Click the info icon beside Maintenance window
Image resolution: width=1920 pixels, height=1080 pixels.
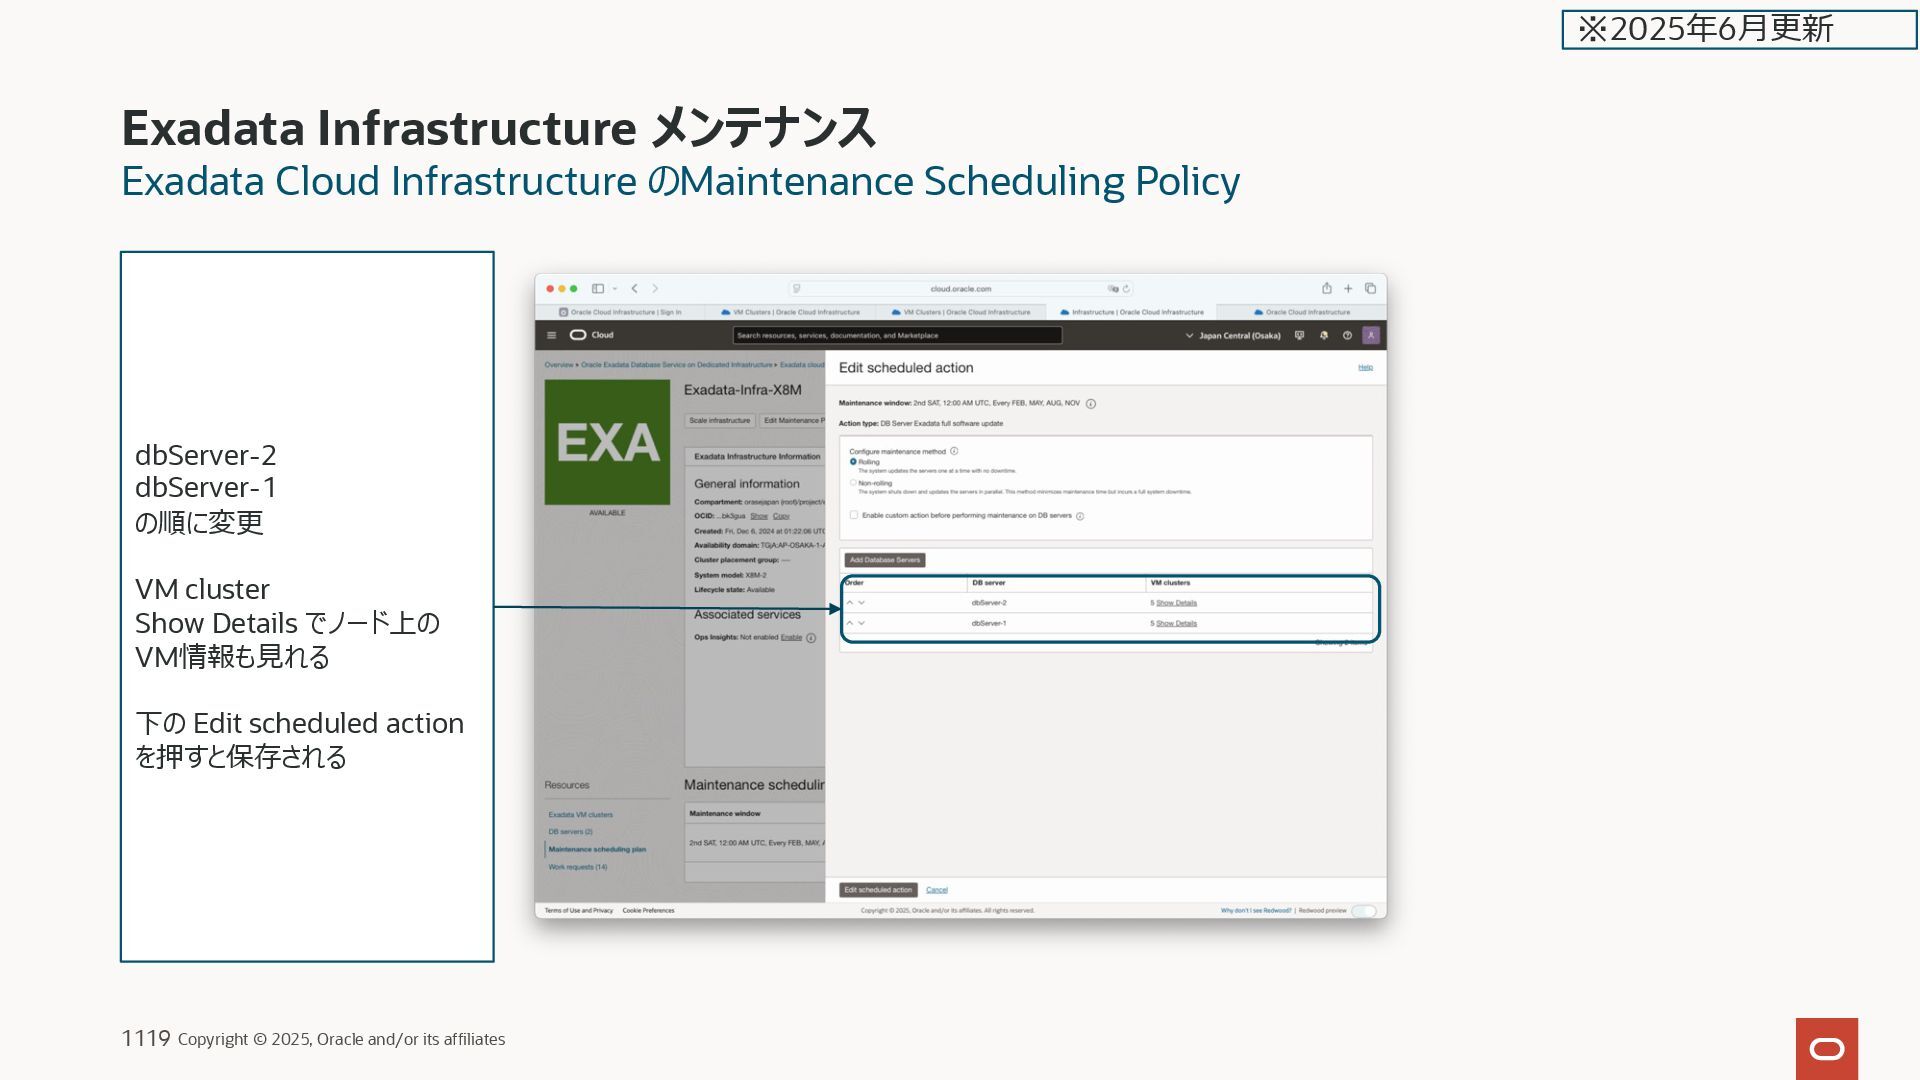pyautogui.click(x=1091, y=404)
